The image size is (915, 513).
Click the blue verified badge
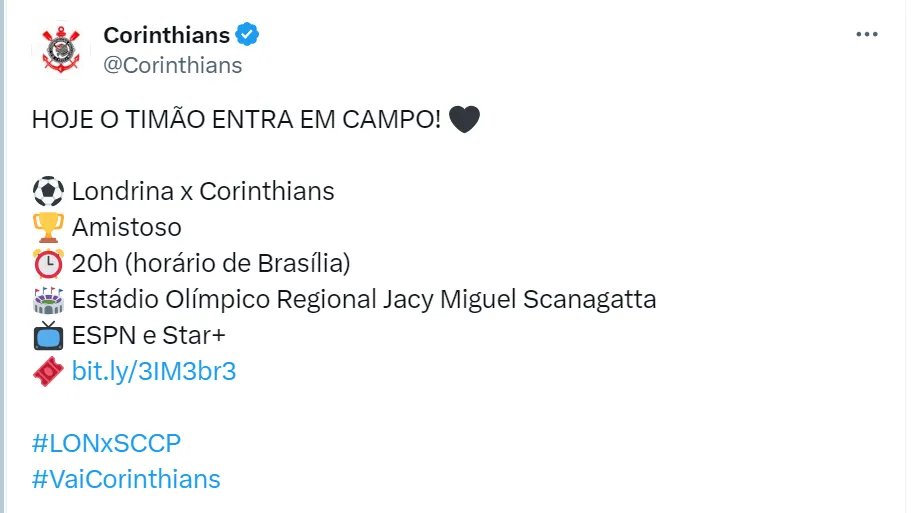[247, 35]
